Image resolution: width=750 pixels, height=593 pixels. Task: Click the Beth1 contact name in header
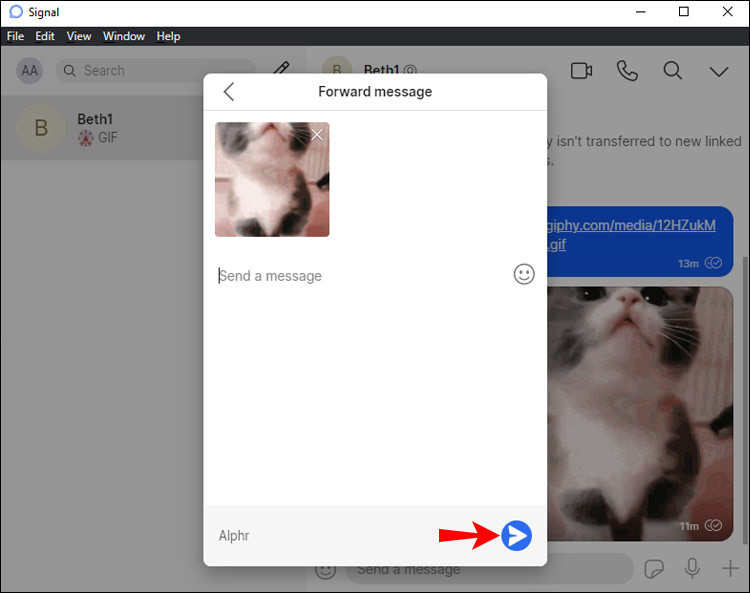click(x=381, y=70)
